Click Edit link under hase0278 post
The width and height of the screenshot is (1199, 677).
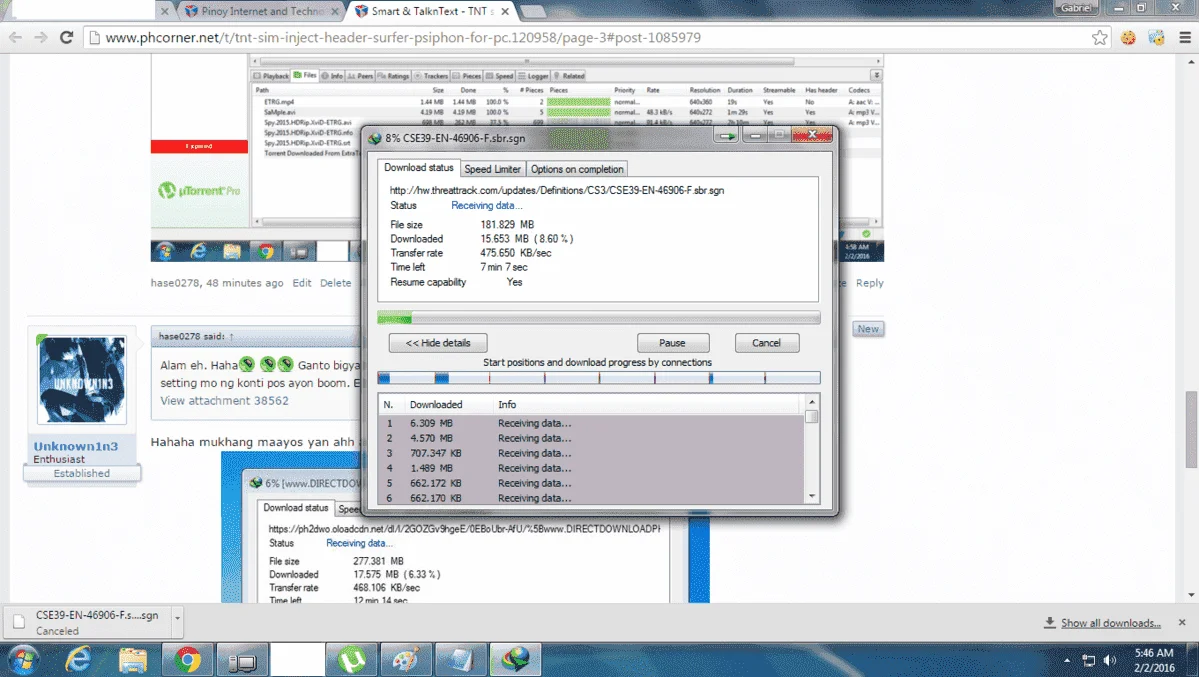302,283
